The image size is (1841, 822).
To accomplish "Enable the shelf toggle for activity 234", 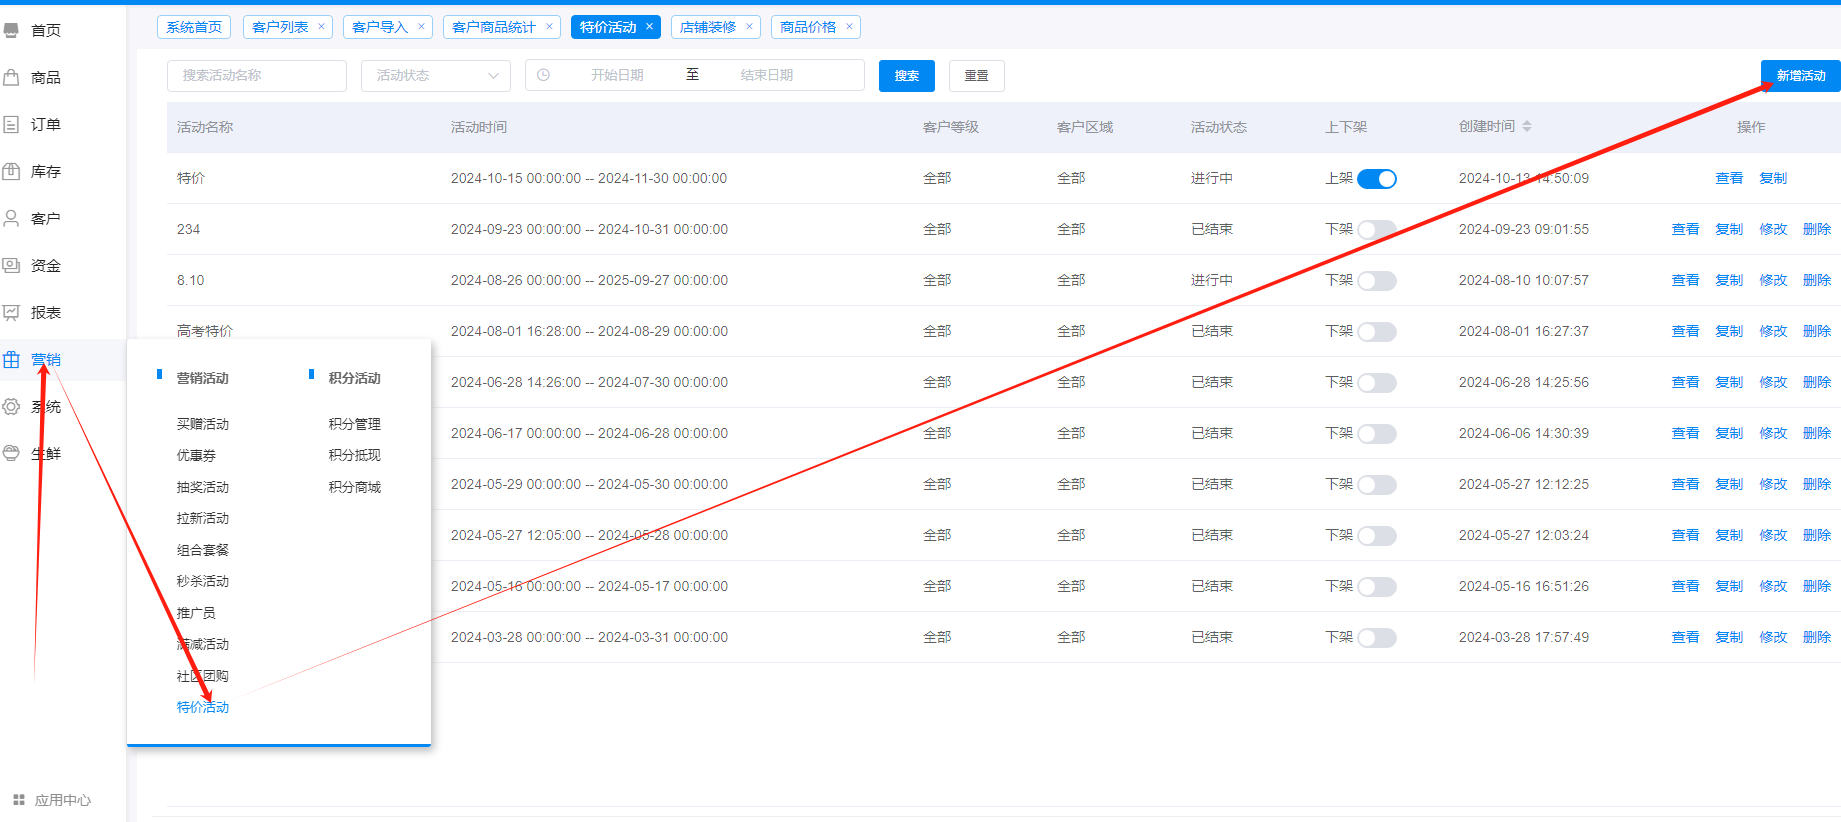I will (1376, 230).
